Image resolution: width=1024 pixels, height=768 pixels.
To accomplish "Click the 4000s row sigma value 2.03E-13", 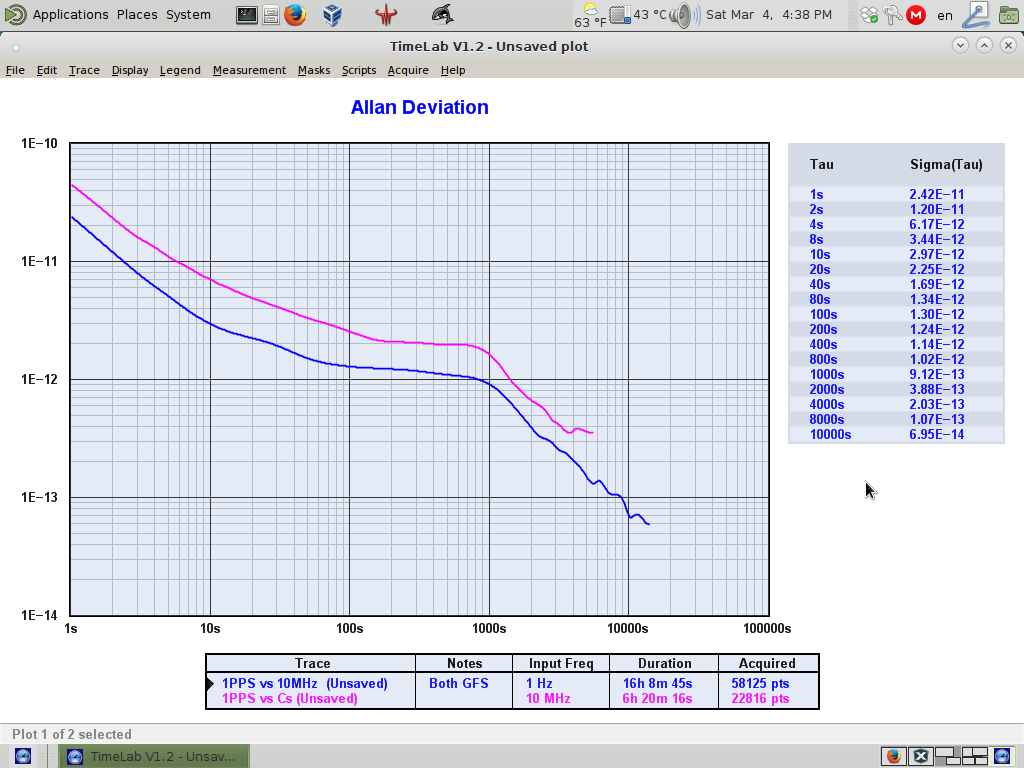I will tap(936, 404).
